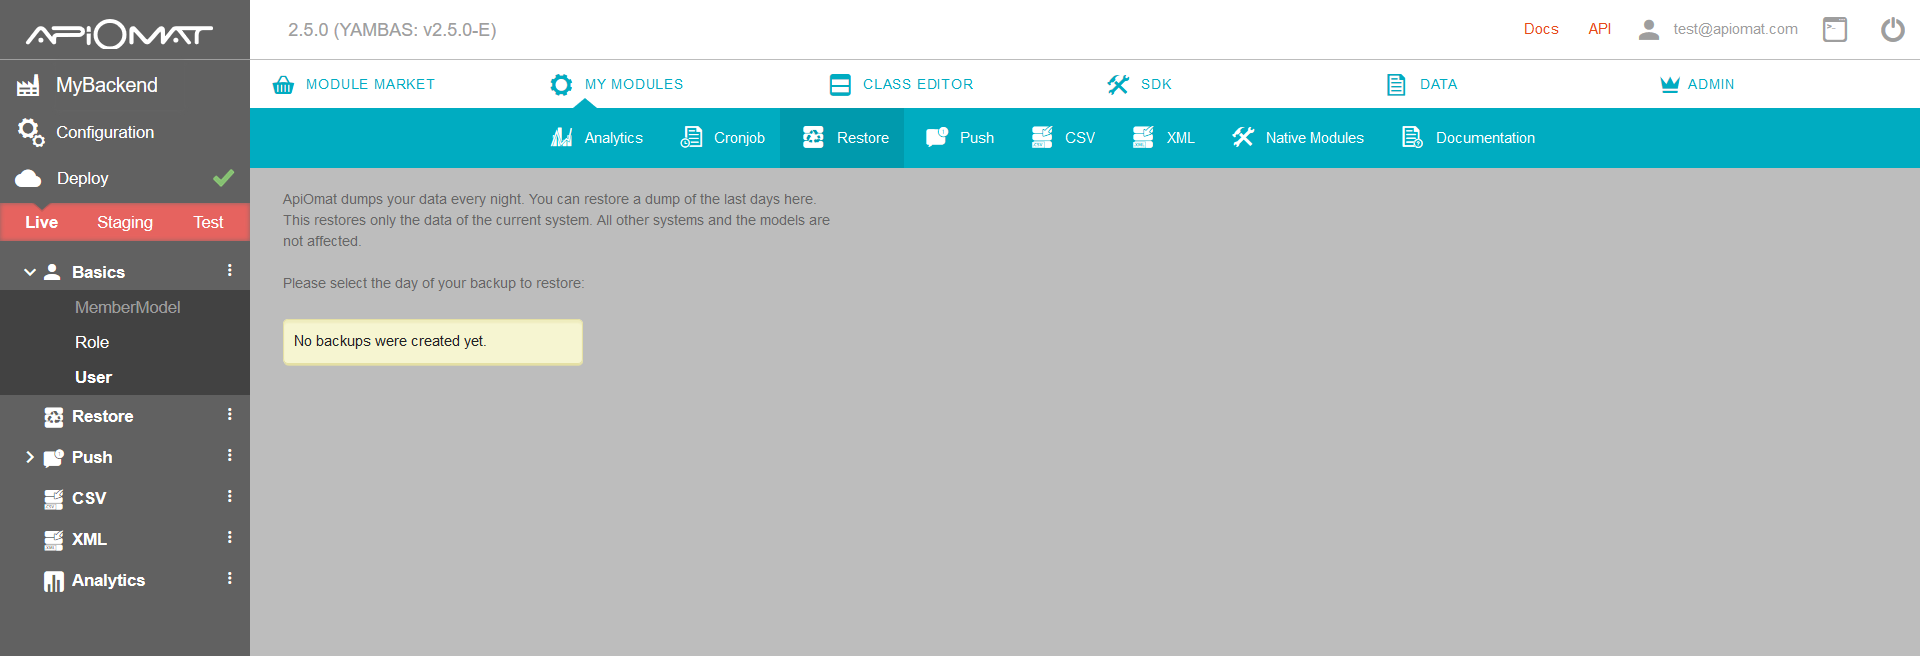Viewport: 1920px width, 656px height.
Task: Switch to Test system
Action: click(208, 222)
